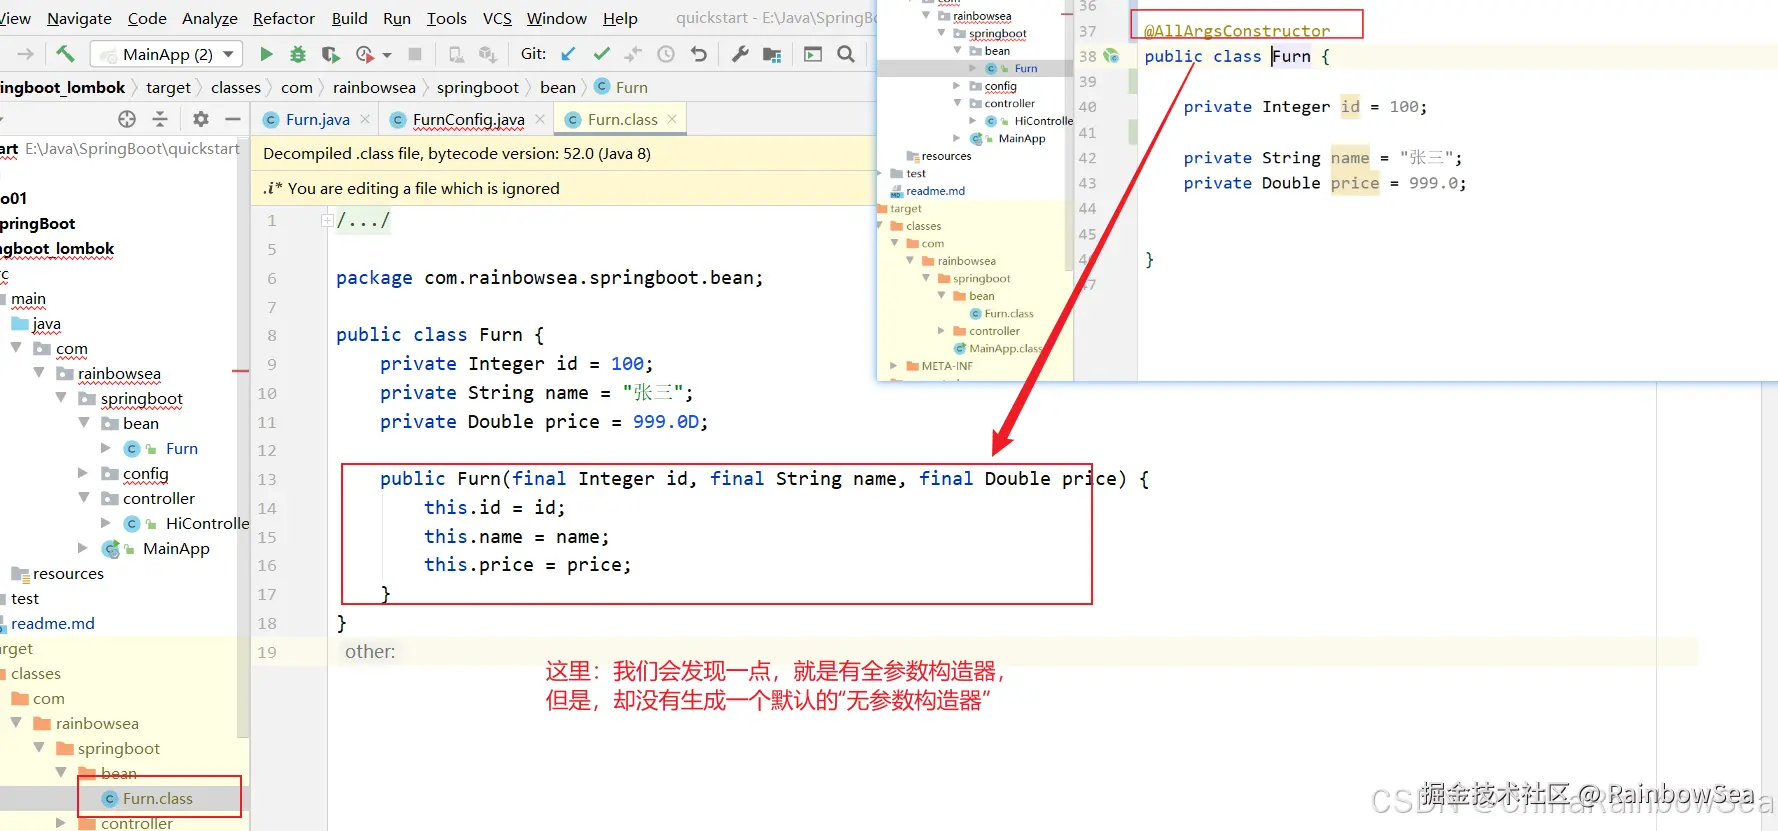Expand the HiController class node

click(x=106, y=523)
